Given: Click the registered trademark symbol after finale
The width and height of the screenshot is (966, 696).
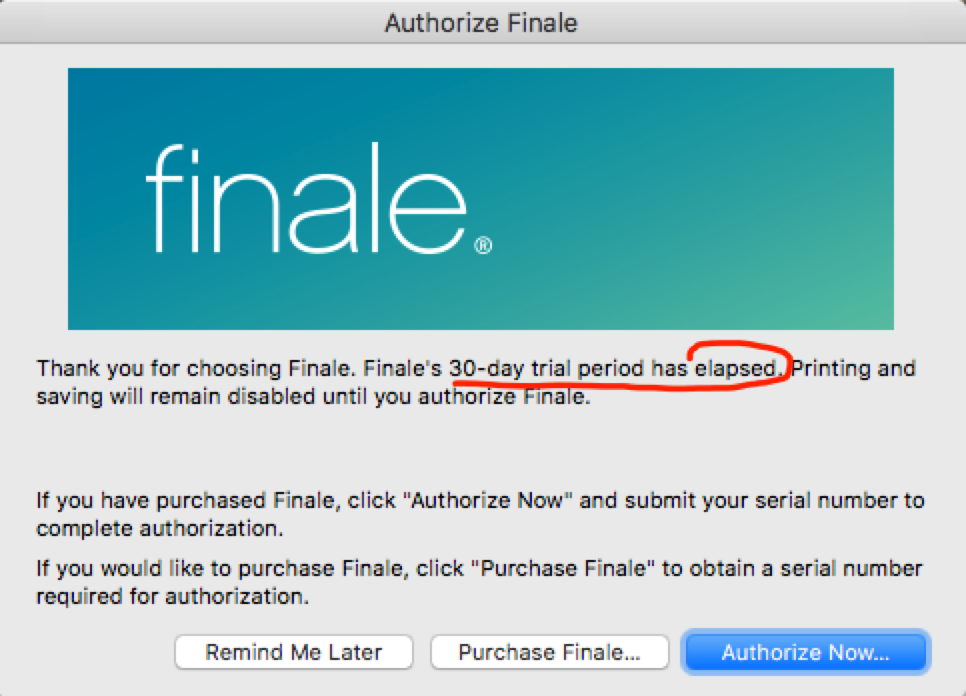Looking at the screenshot, I should click(483, 244).
